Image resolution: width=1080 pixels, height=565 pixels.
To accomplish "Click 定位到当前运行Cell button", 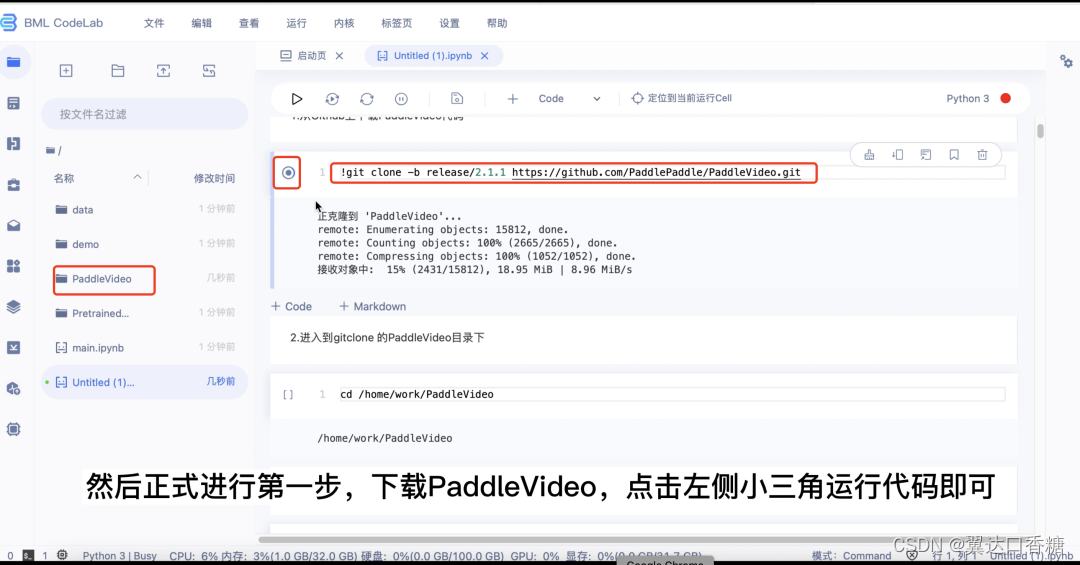I will click(681, 98).
